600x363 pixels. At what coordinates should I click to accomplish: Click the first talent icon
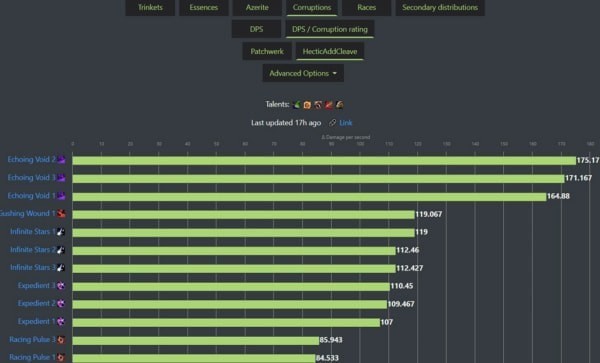(x=297, y=104)
